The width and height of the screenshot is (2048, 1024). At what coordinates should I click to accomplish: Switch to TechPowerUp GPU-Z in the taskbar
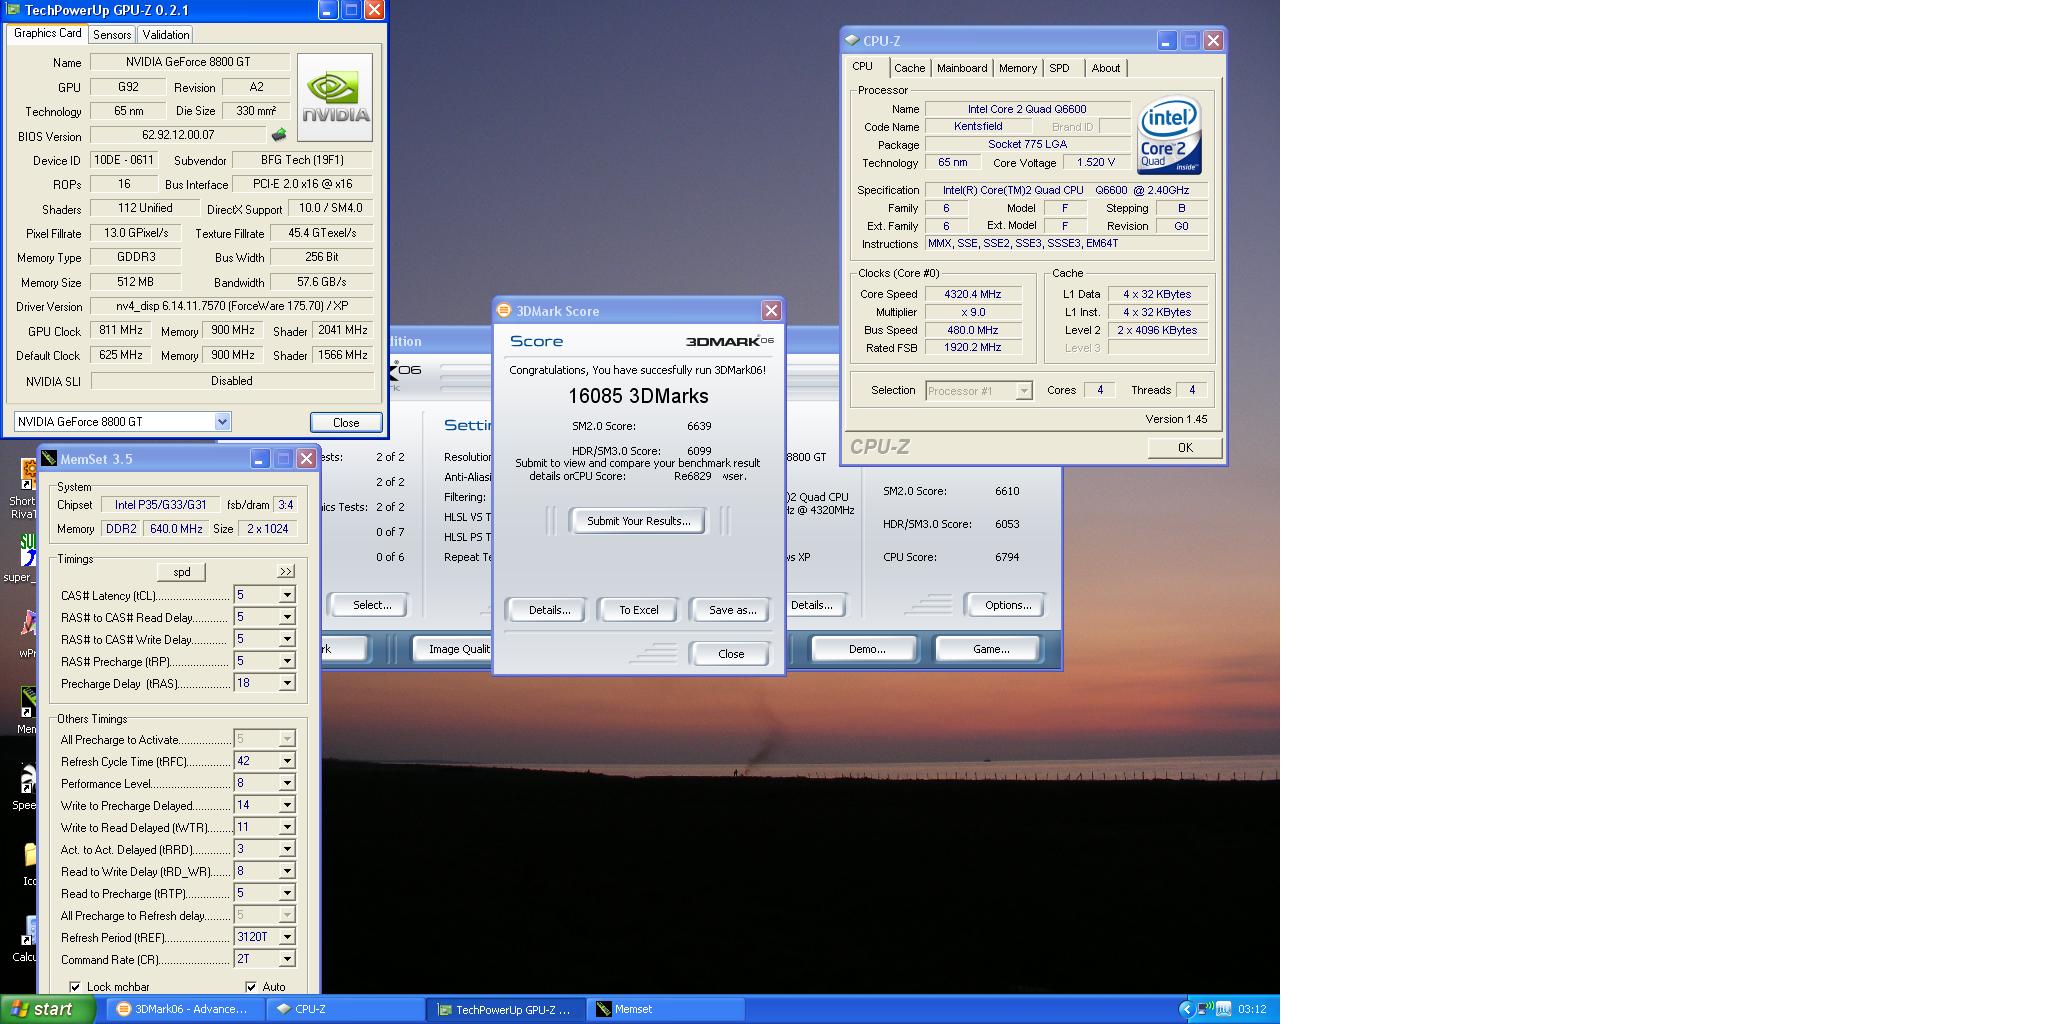click(x=507, y=1009)
